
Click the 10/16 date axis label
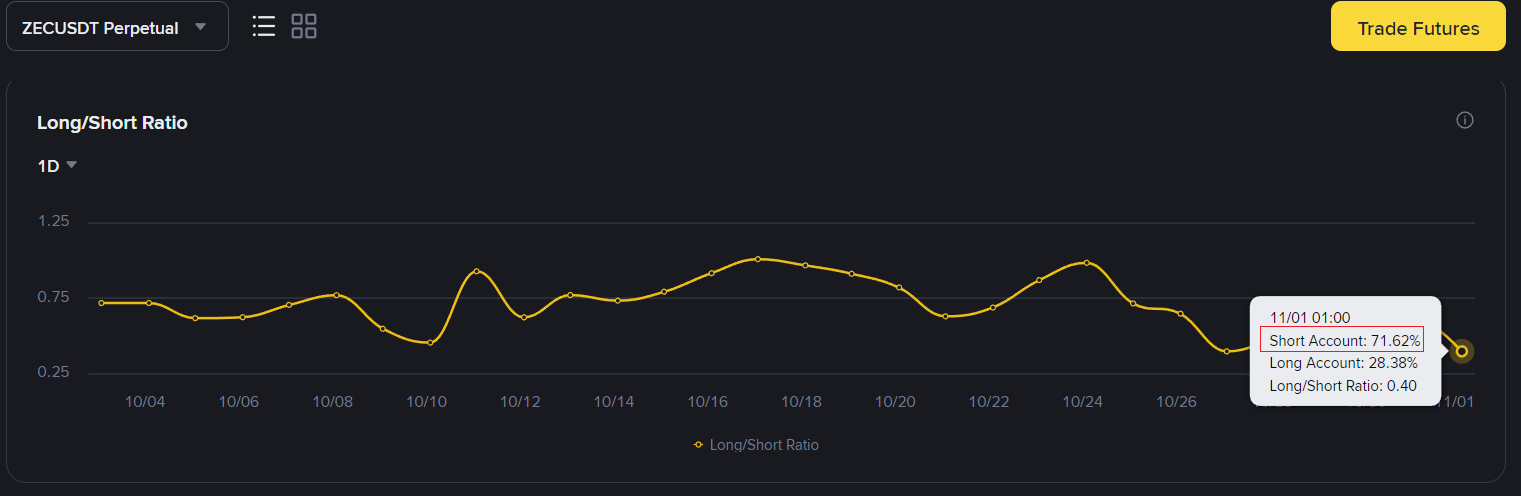click(x=707, y=402)
